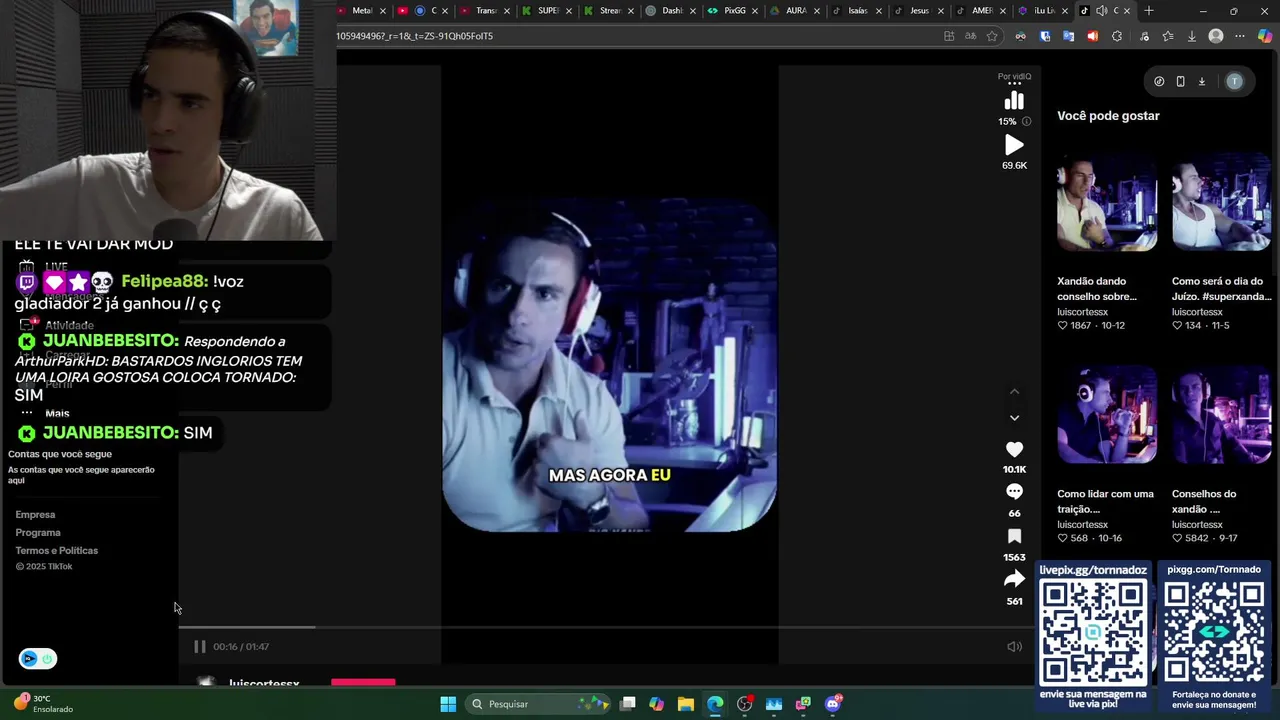This screenshot has width=1280, height=720.
Task: Click the TikTok coin icon in header pill
Action: pyautogui.click(x=1159, y=82)
